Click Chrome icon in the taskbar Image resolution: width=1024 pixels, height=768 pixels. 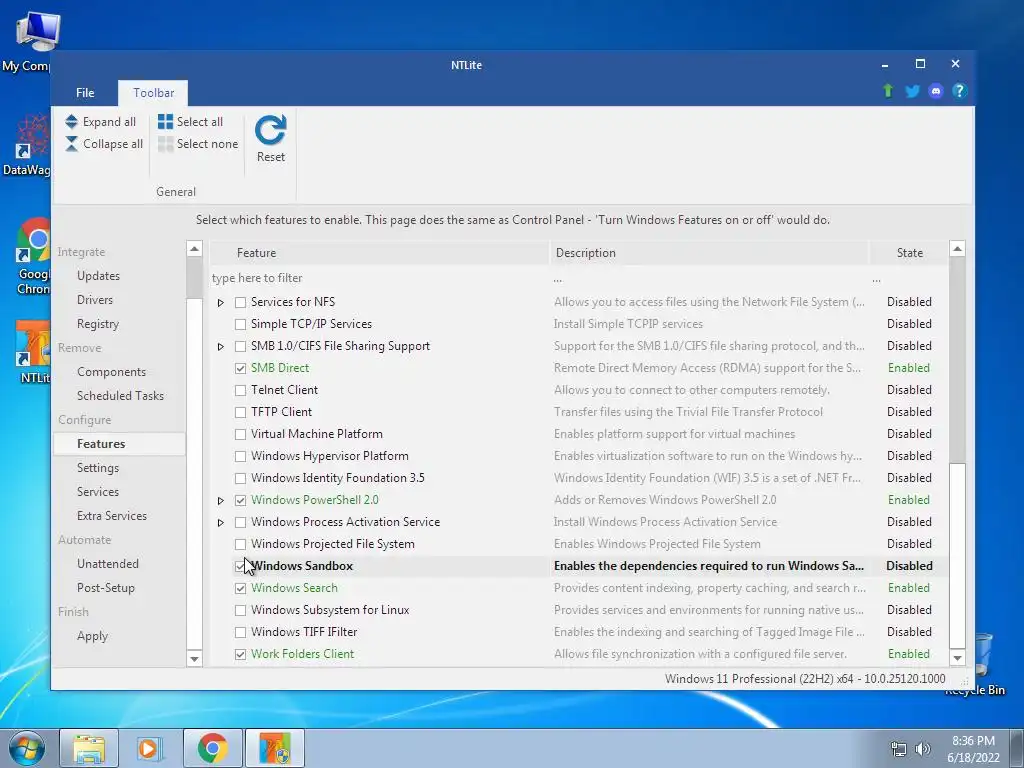(212, 748)
